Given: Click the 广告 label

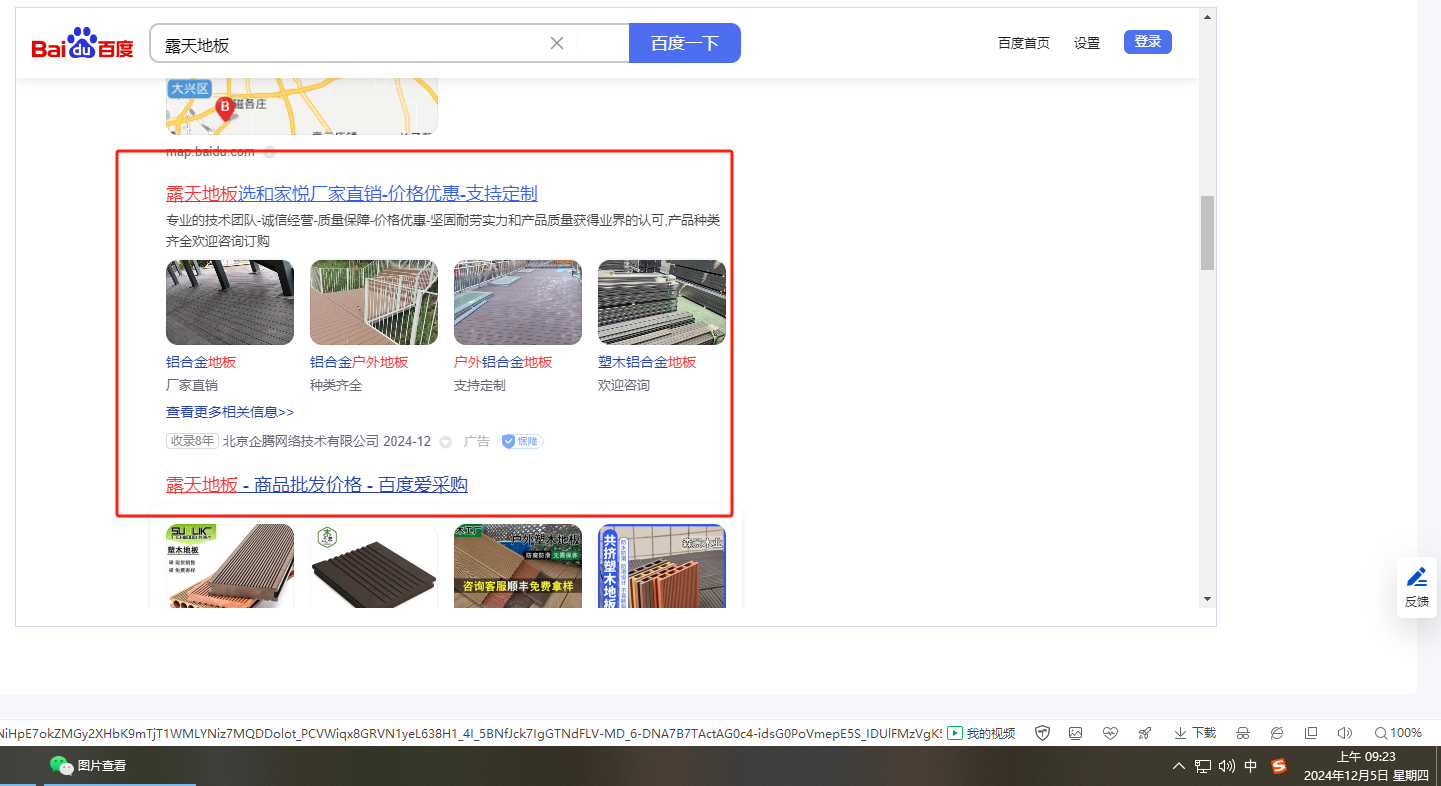Looking at the screenshot, I should click(477, 441).
